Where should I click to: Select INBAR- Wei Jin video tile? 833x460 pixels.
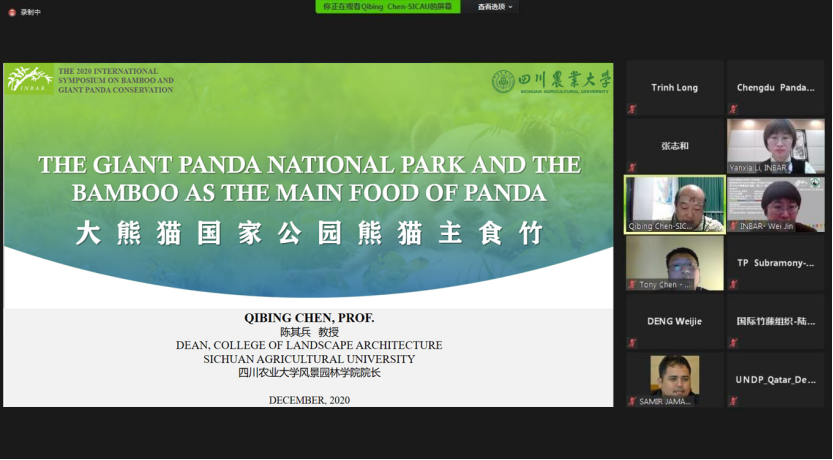click(776, 205)
